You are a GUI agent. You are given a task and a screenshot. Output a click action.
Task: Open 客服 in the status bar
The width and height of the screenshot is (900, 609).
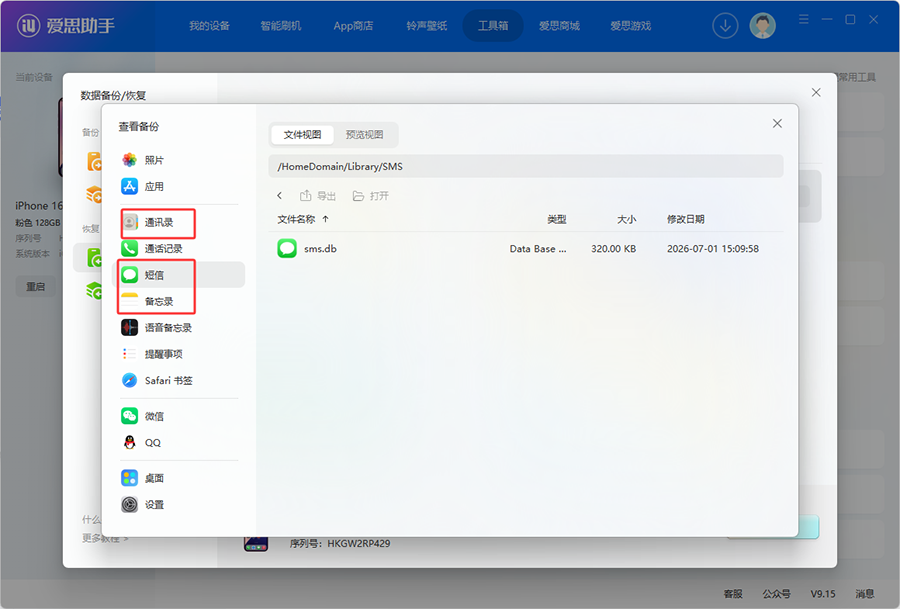coord(733,594)
